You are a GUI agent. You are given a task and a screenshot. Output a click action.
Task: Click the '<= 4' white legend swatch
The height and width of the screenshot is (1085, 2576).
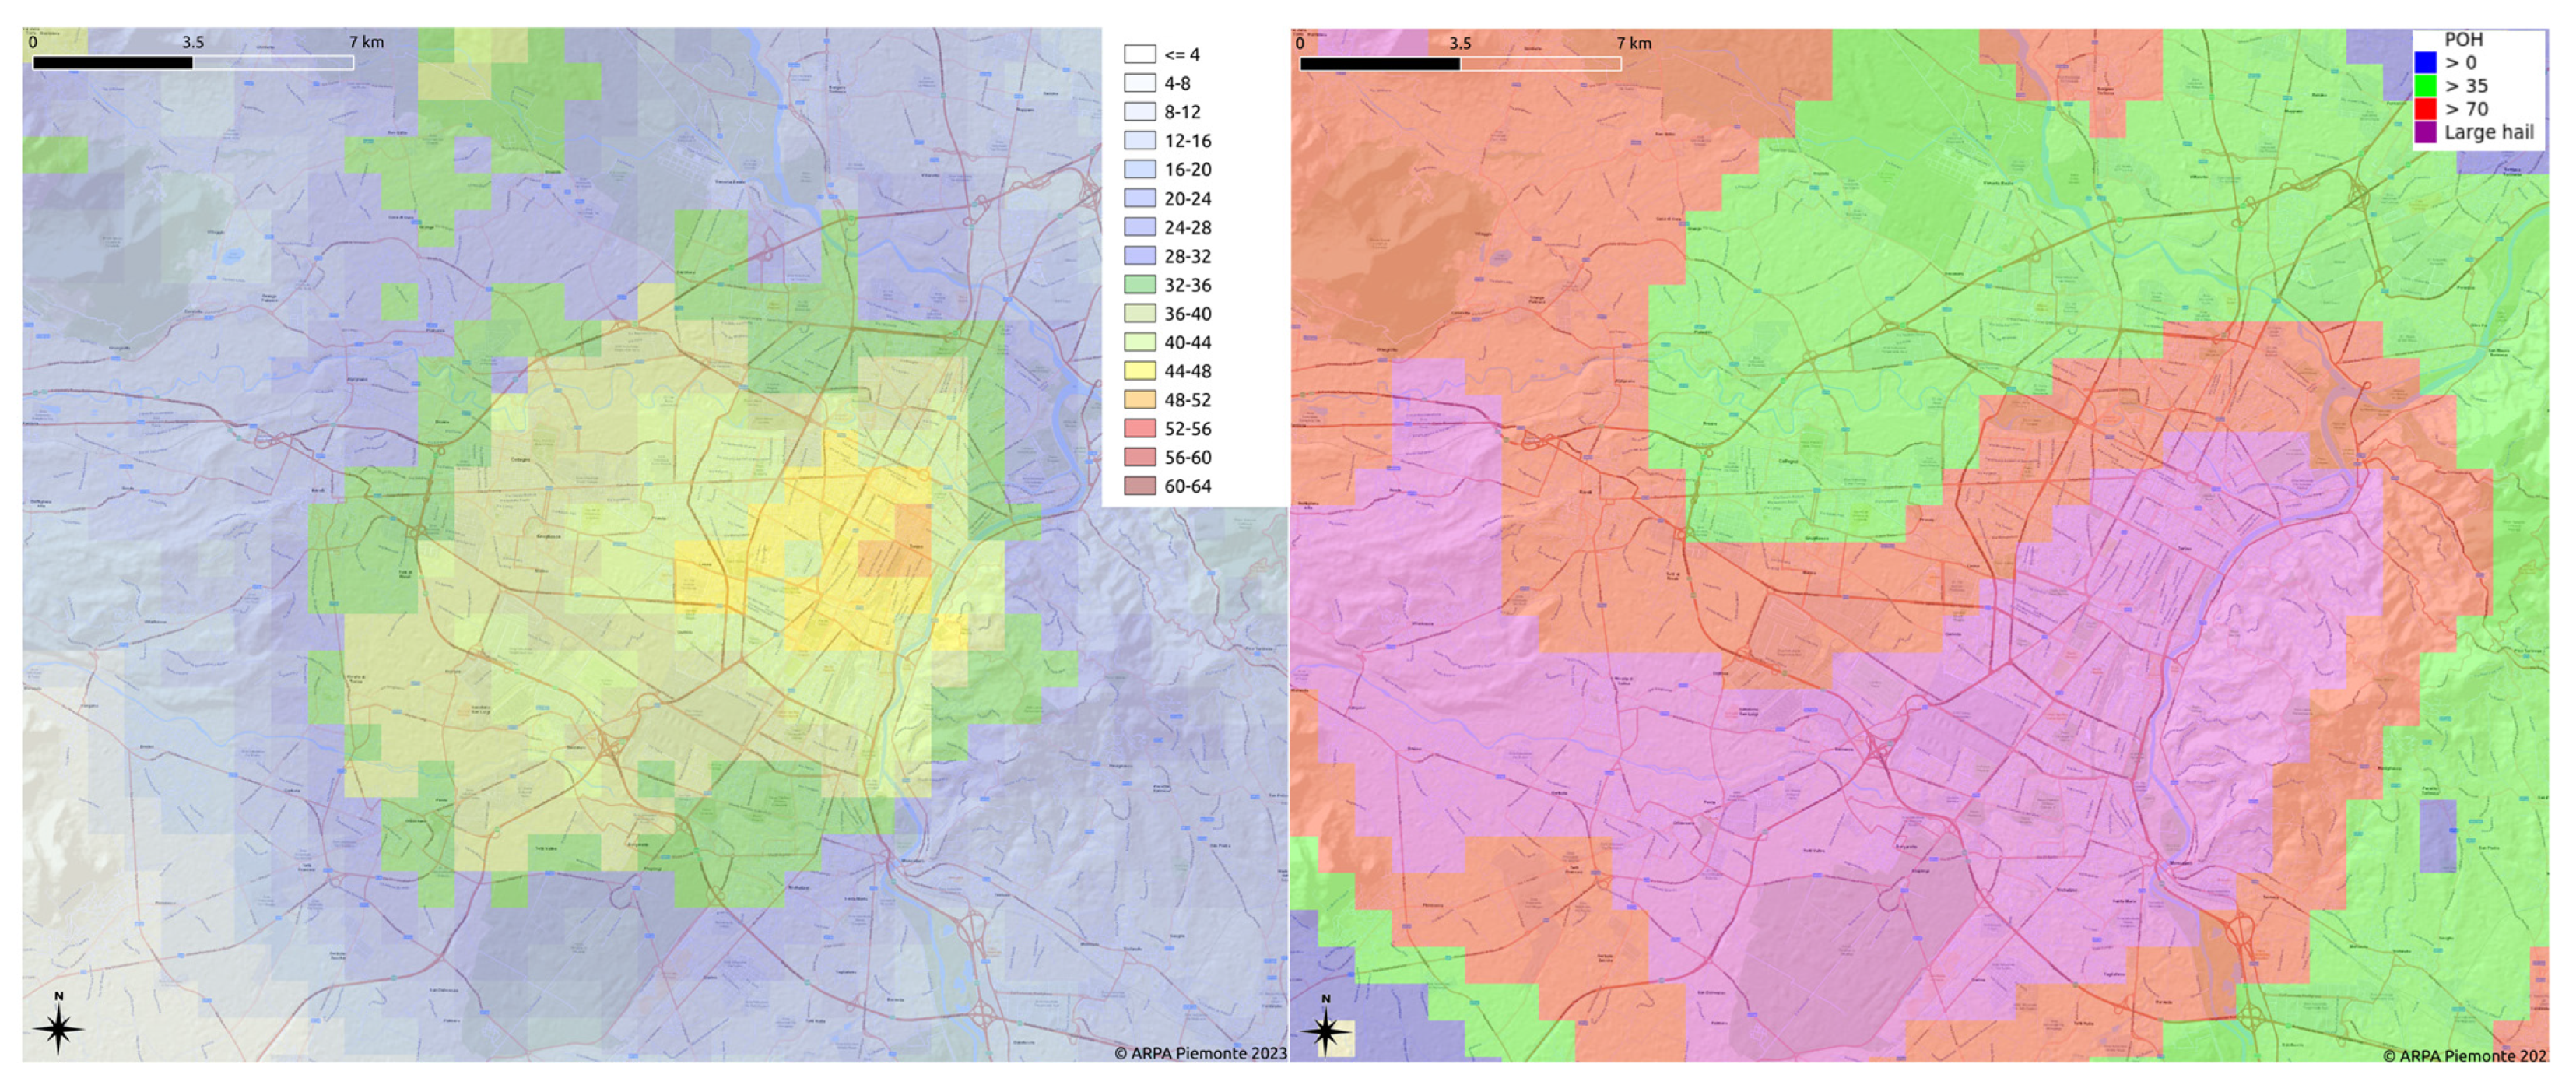pyautogui.click(x=1139, y=54)
